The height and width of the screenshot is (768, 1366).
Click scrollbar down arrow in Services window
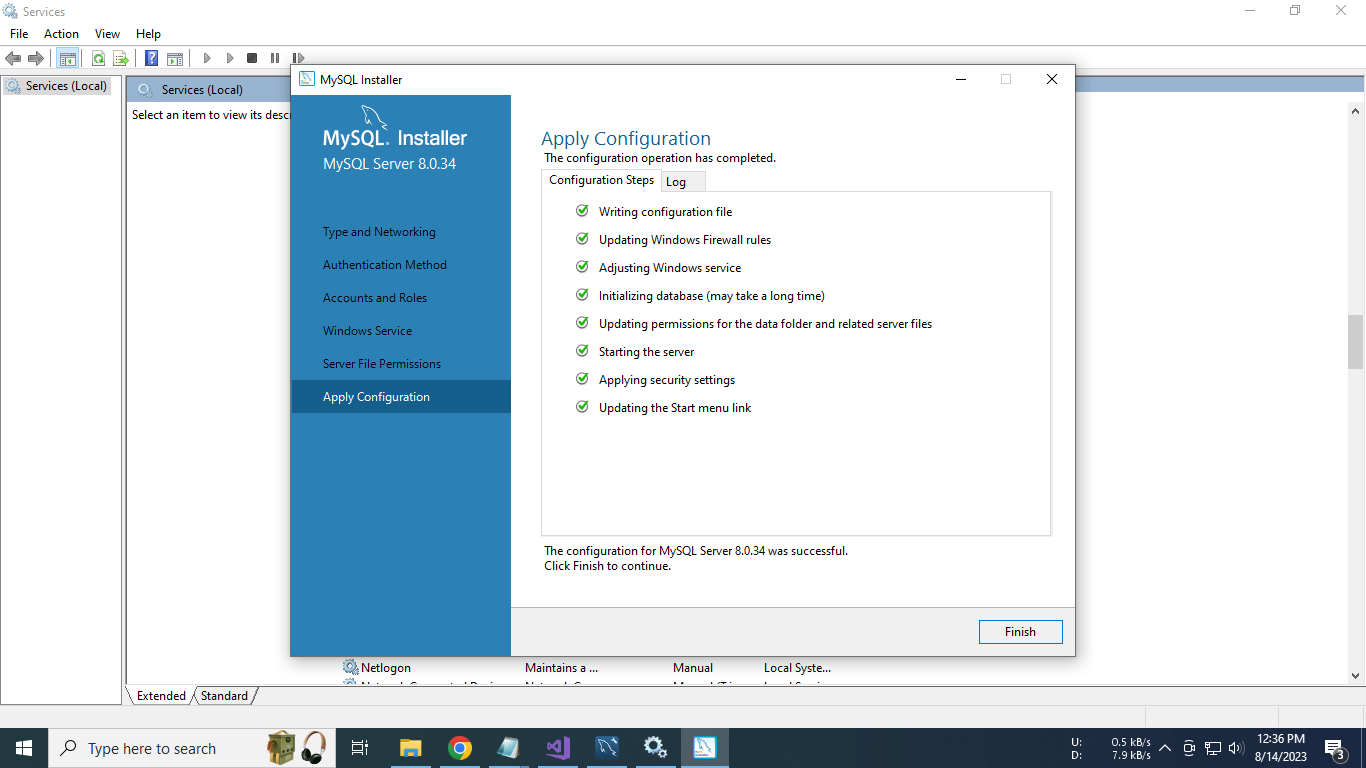click(x=1356, y=676)
